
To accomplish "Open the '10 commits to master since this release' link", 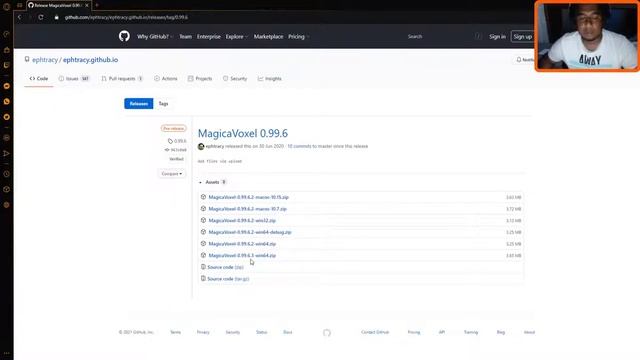I will [328, 146].
